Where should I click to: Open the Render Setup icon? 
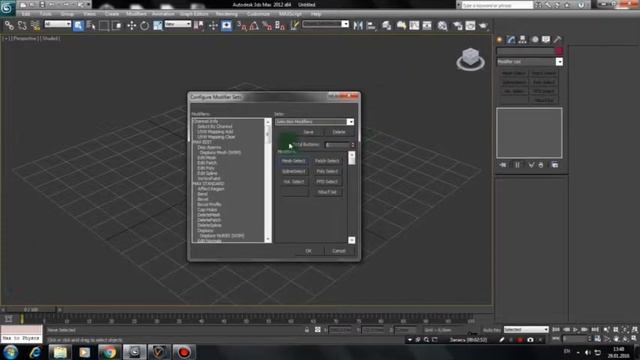point(457,26)
